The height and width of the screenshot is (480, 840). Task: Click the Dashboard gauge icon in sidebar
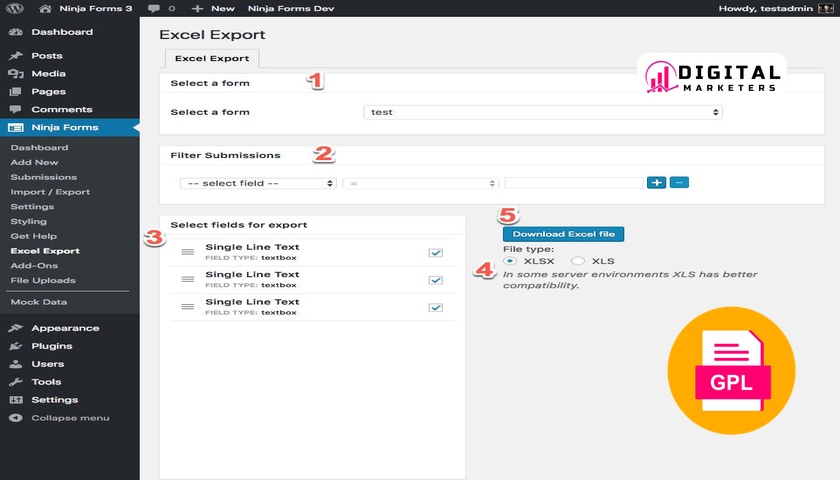click(x=16, y=32)
